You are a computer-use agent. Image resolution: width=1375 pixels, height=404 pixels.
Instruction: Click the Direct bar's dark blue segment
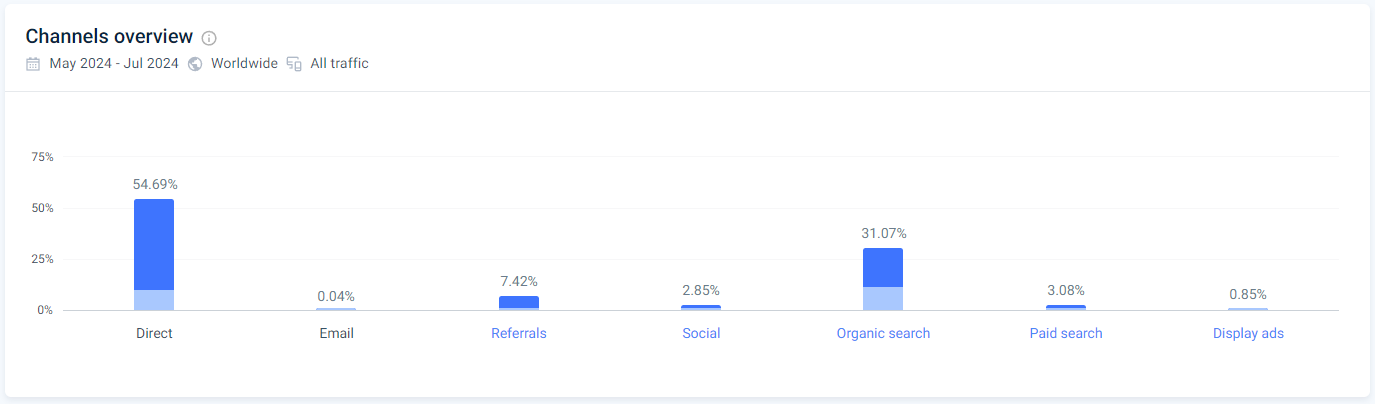coord(154,244)
